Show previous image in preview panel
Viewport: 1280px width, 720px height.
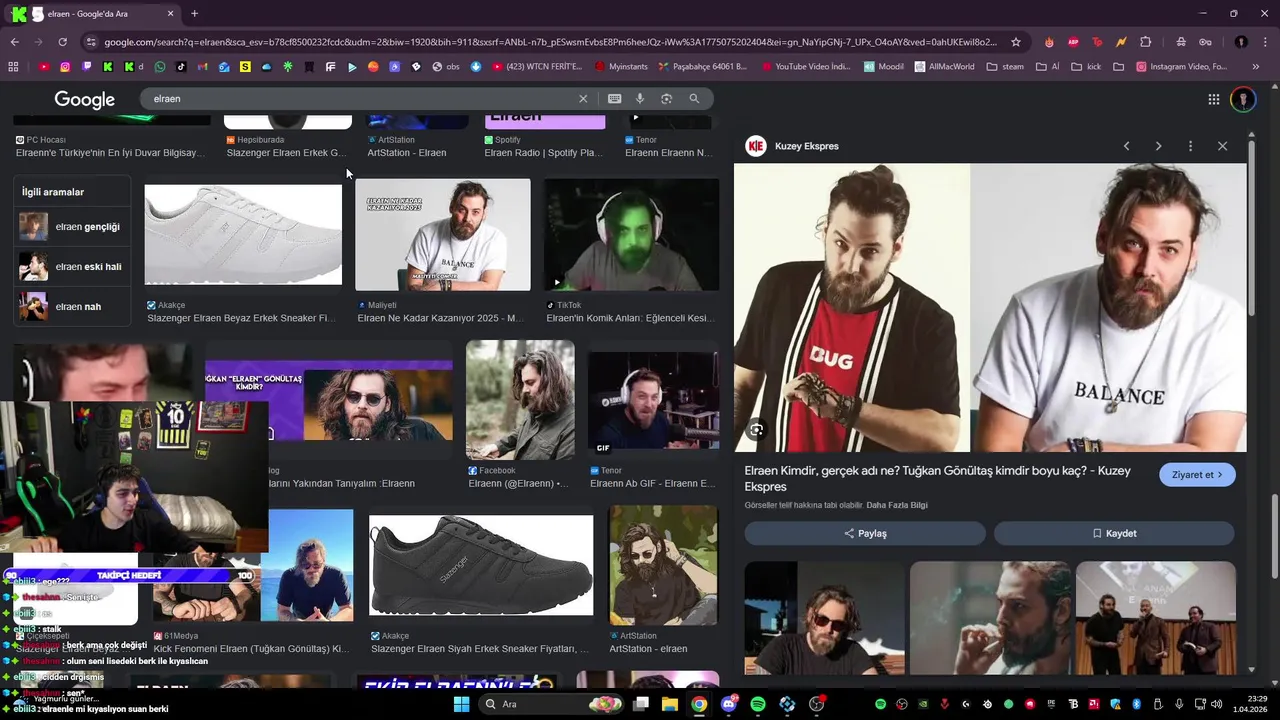pyautogui.click(x=1127, y=146)
